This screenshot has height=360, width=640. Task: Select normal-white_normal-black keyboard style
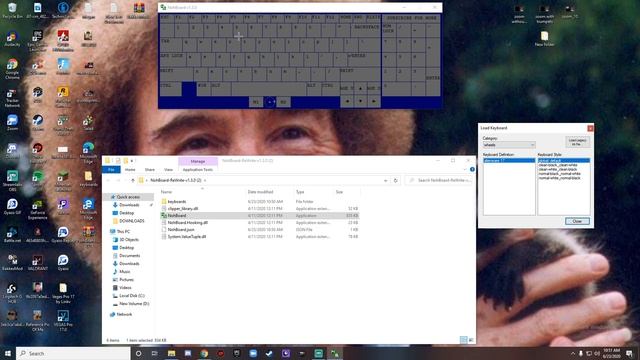(559, 178)
